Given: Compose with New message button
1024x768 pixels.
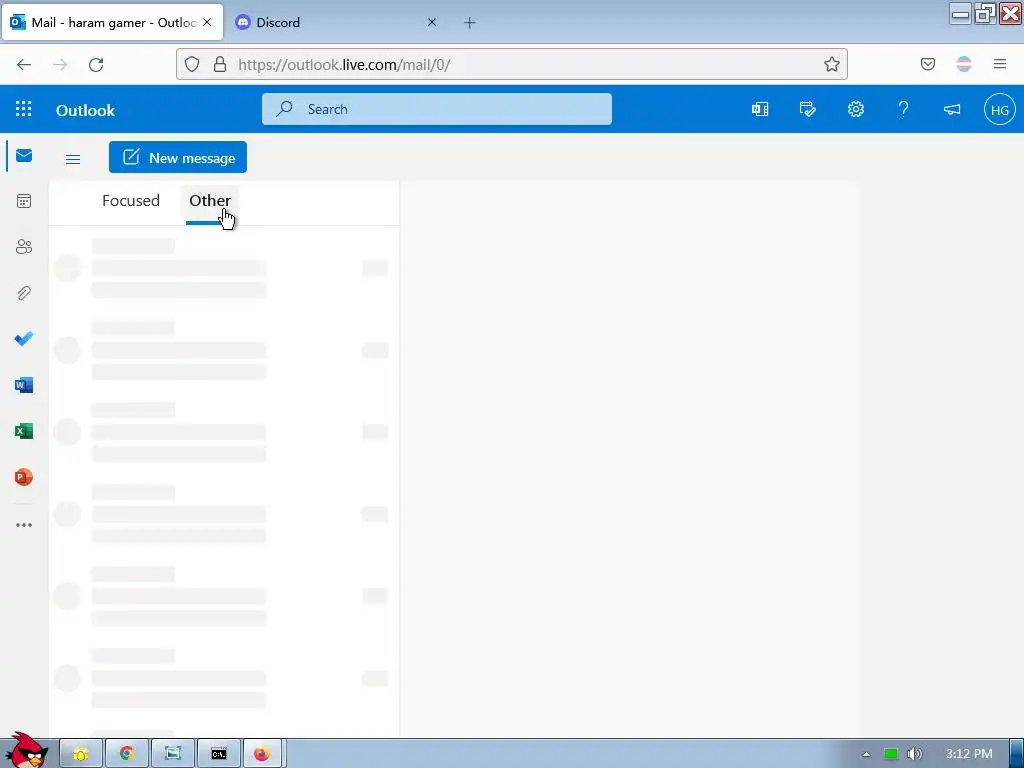Looking at the screenshot, I should click(178, 157).
